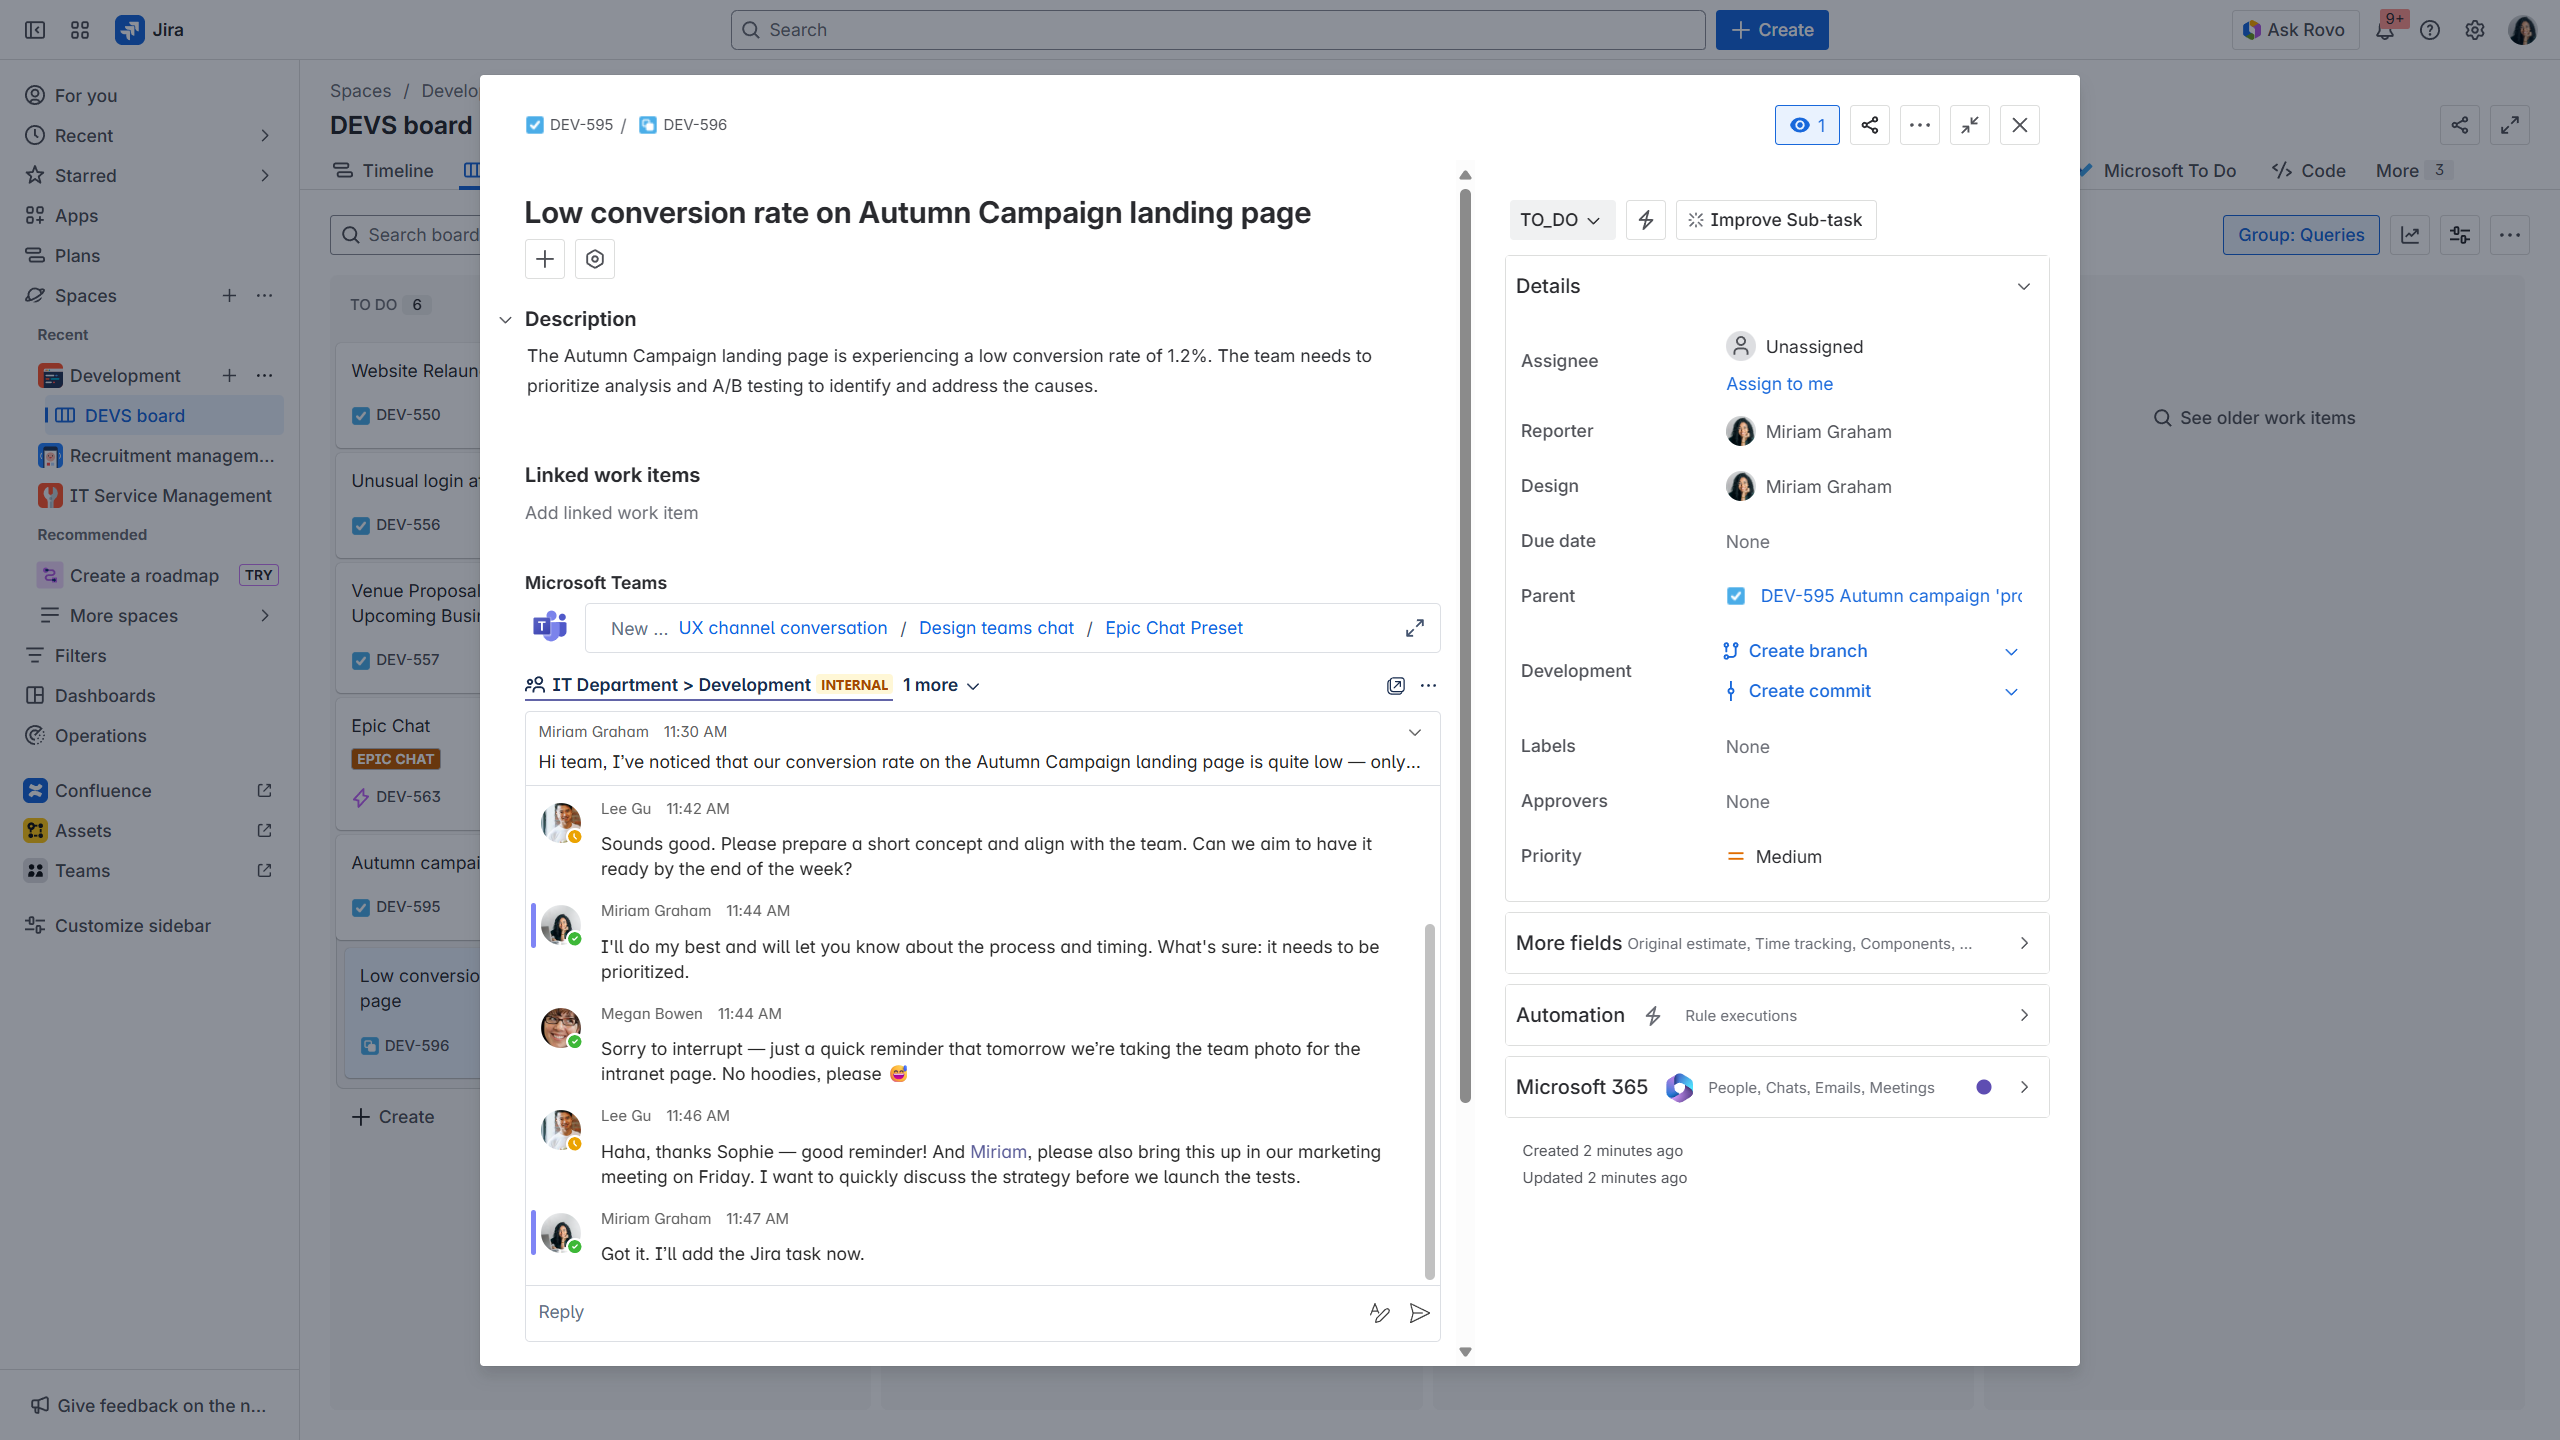Open the Teams channel in a new window
The height and width of the screenshot is (1440, 2560).
pyautogui.click(x=1396, y=686)
